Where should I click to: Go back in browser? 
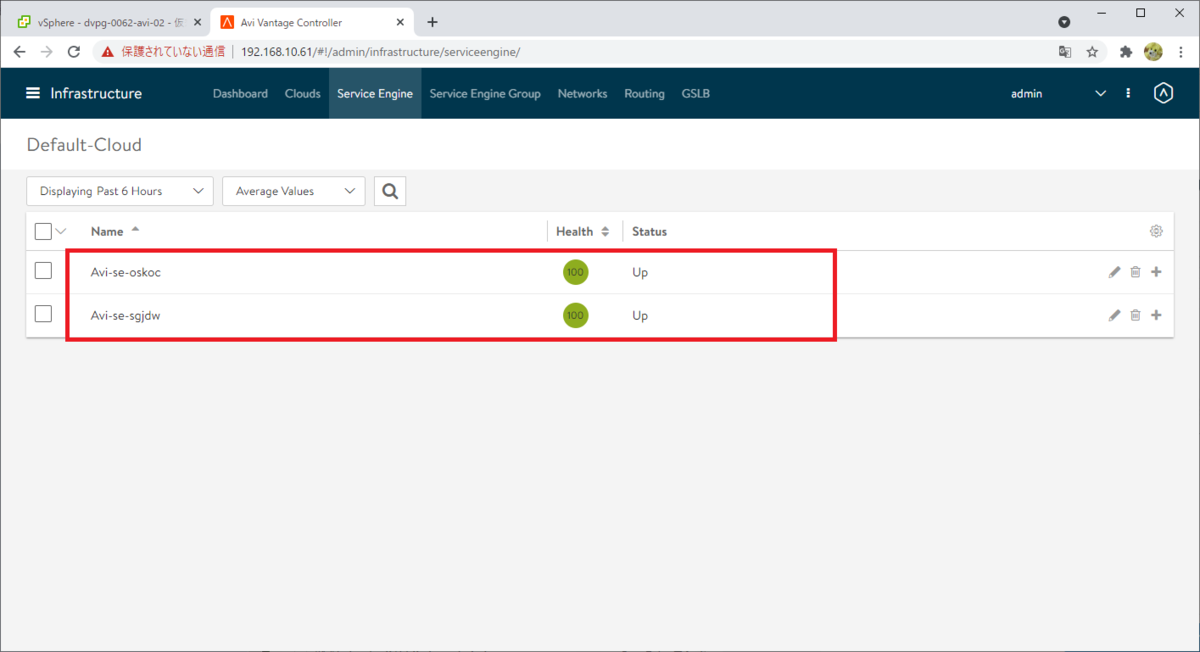[x=19, y=52]
